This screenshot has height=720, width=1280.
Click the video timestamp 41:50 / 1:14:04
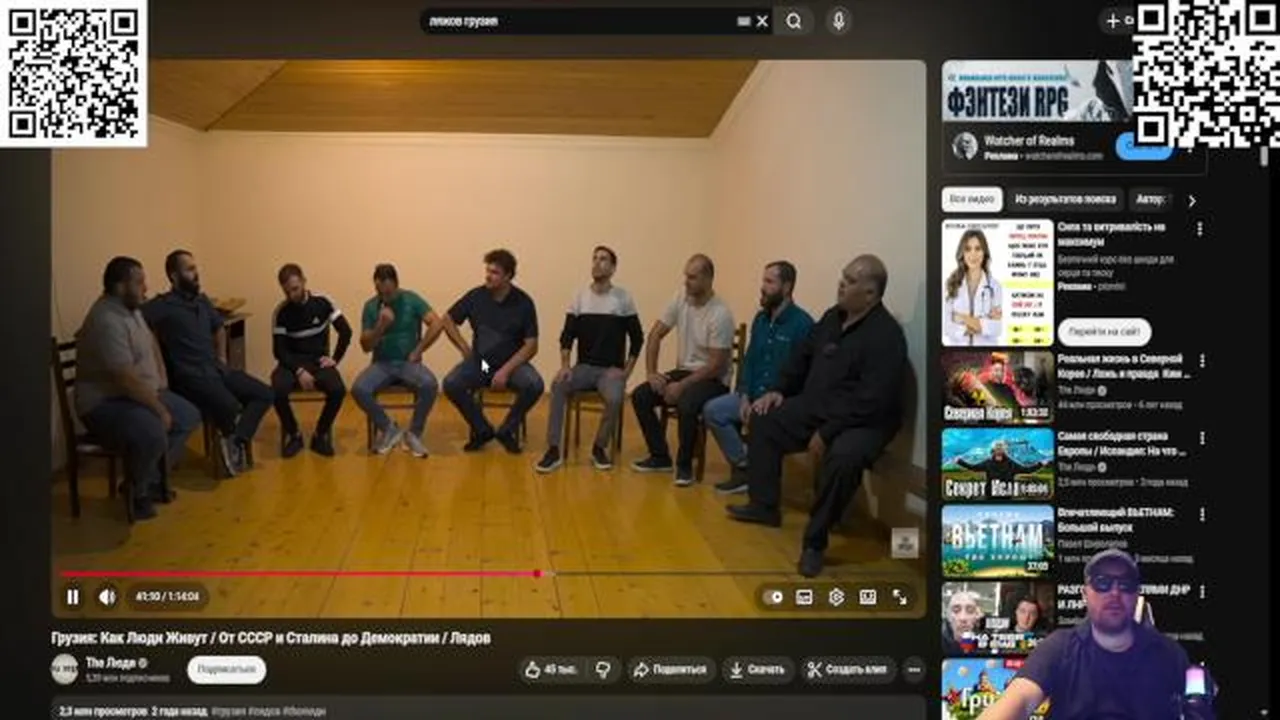click(x=167, y=597)
